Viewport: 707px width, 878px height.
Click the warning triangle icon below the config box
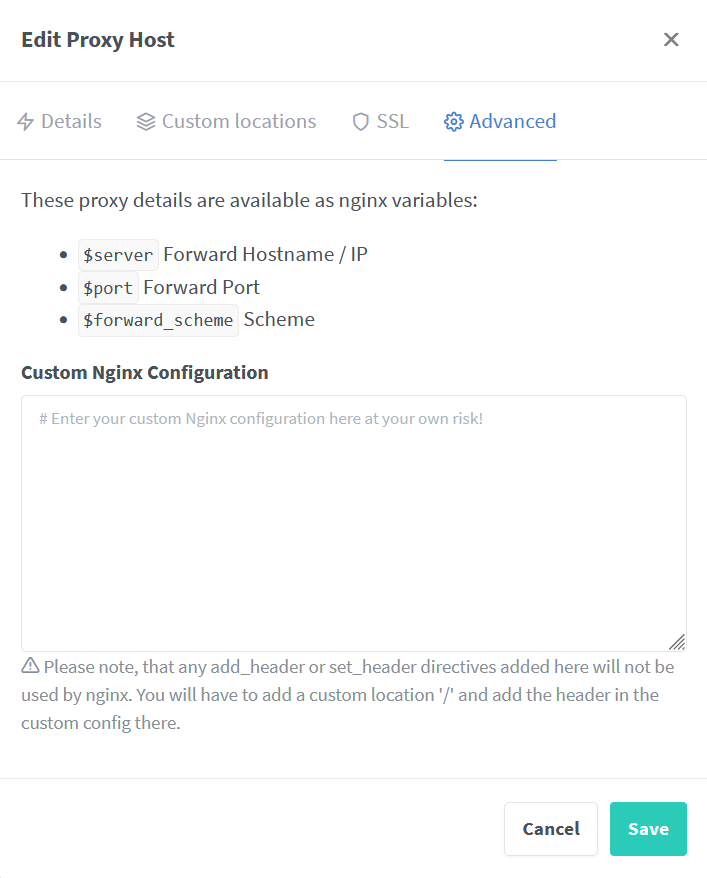click(28, 666)
